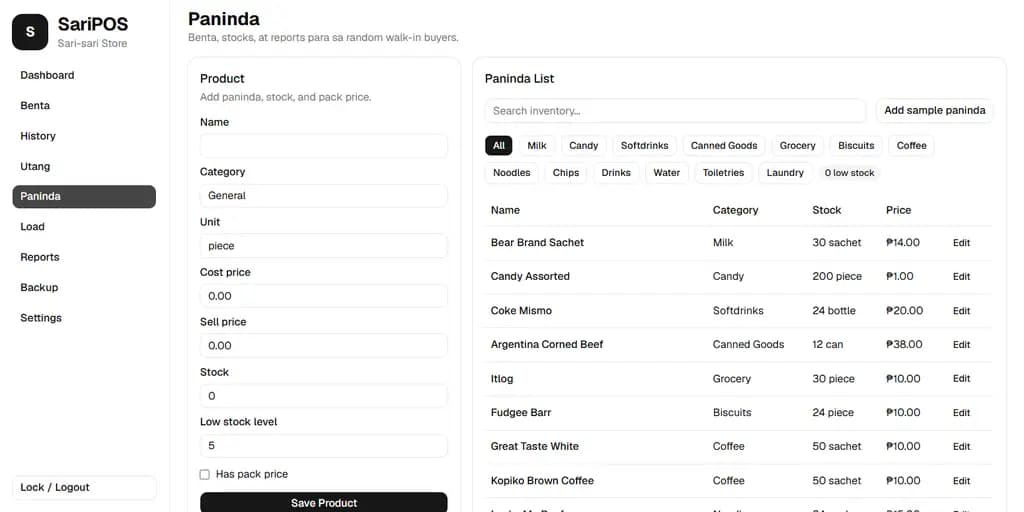1024x512 pixels.
Task: Filter the list by Softdrinks category
Action: pyautogui.click(x=644, y=146)
